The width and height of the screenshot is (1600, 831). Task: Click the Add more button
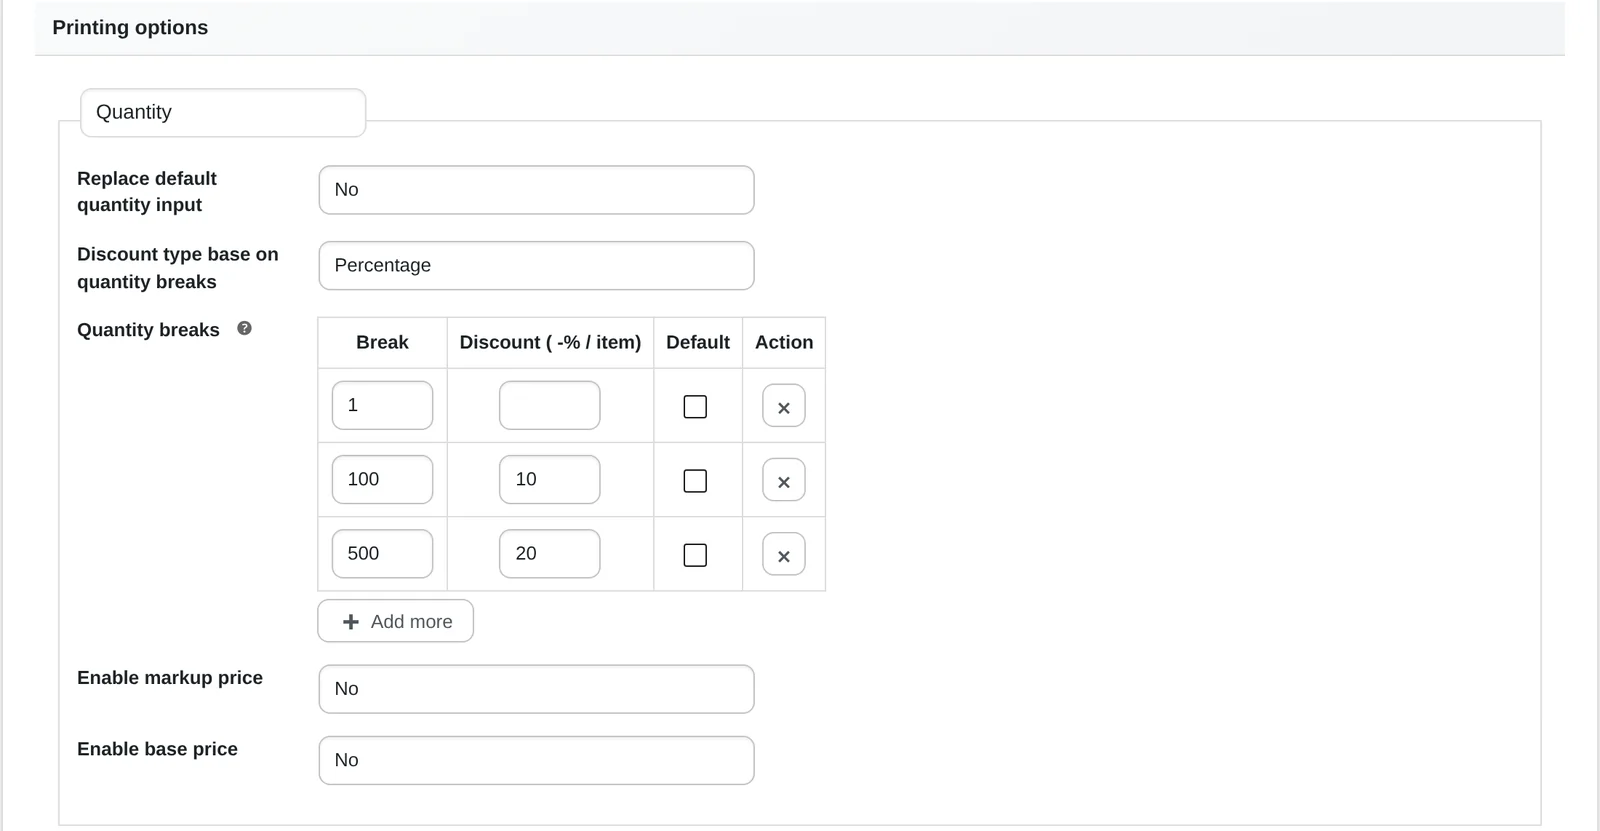[x=396, y=621]
